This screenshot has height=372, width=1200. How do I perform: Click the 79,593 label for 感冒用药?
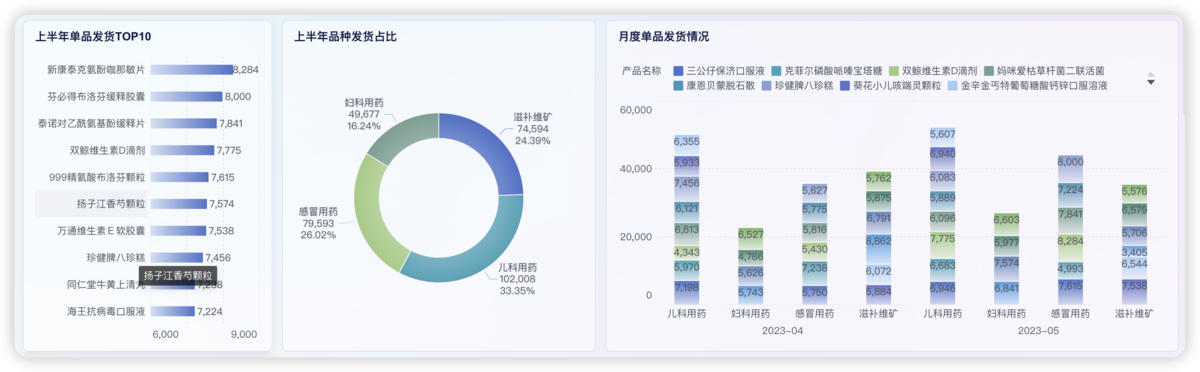319,224
